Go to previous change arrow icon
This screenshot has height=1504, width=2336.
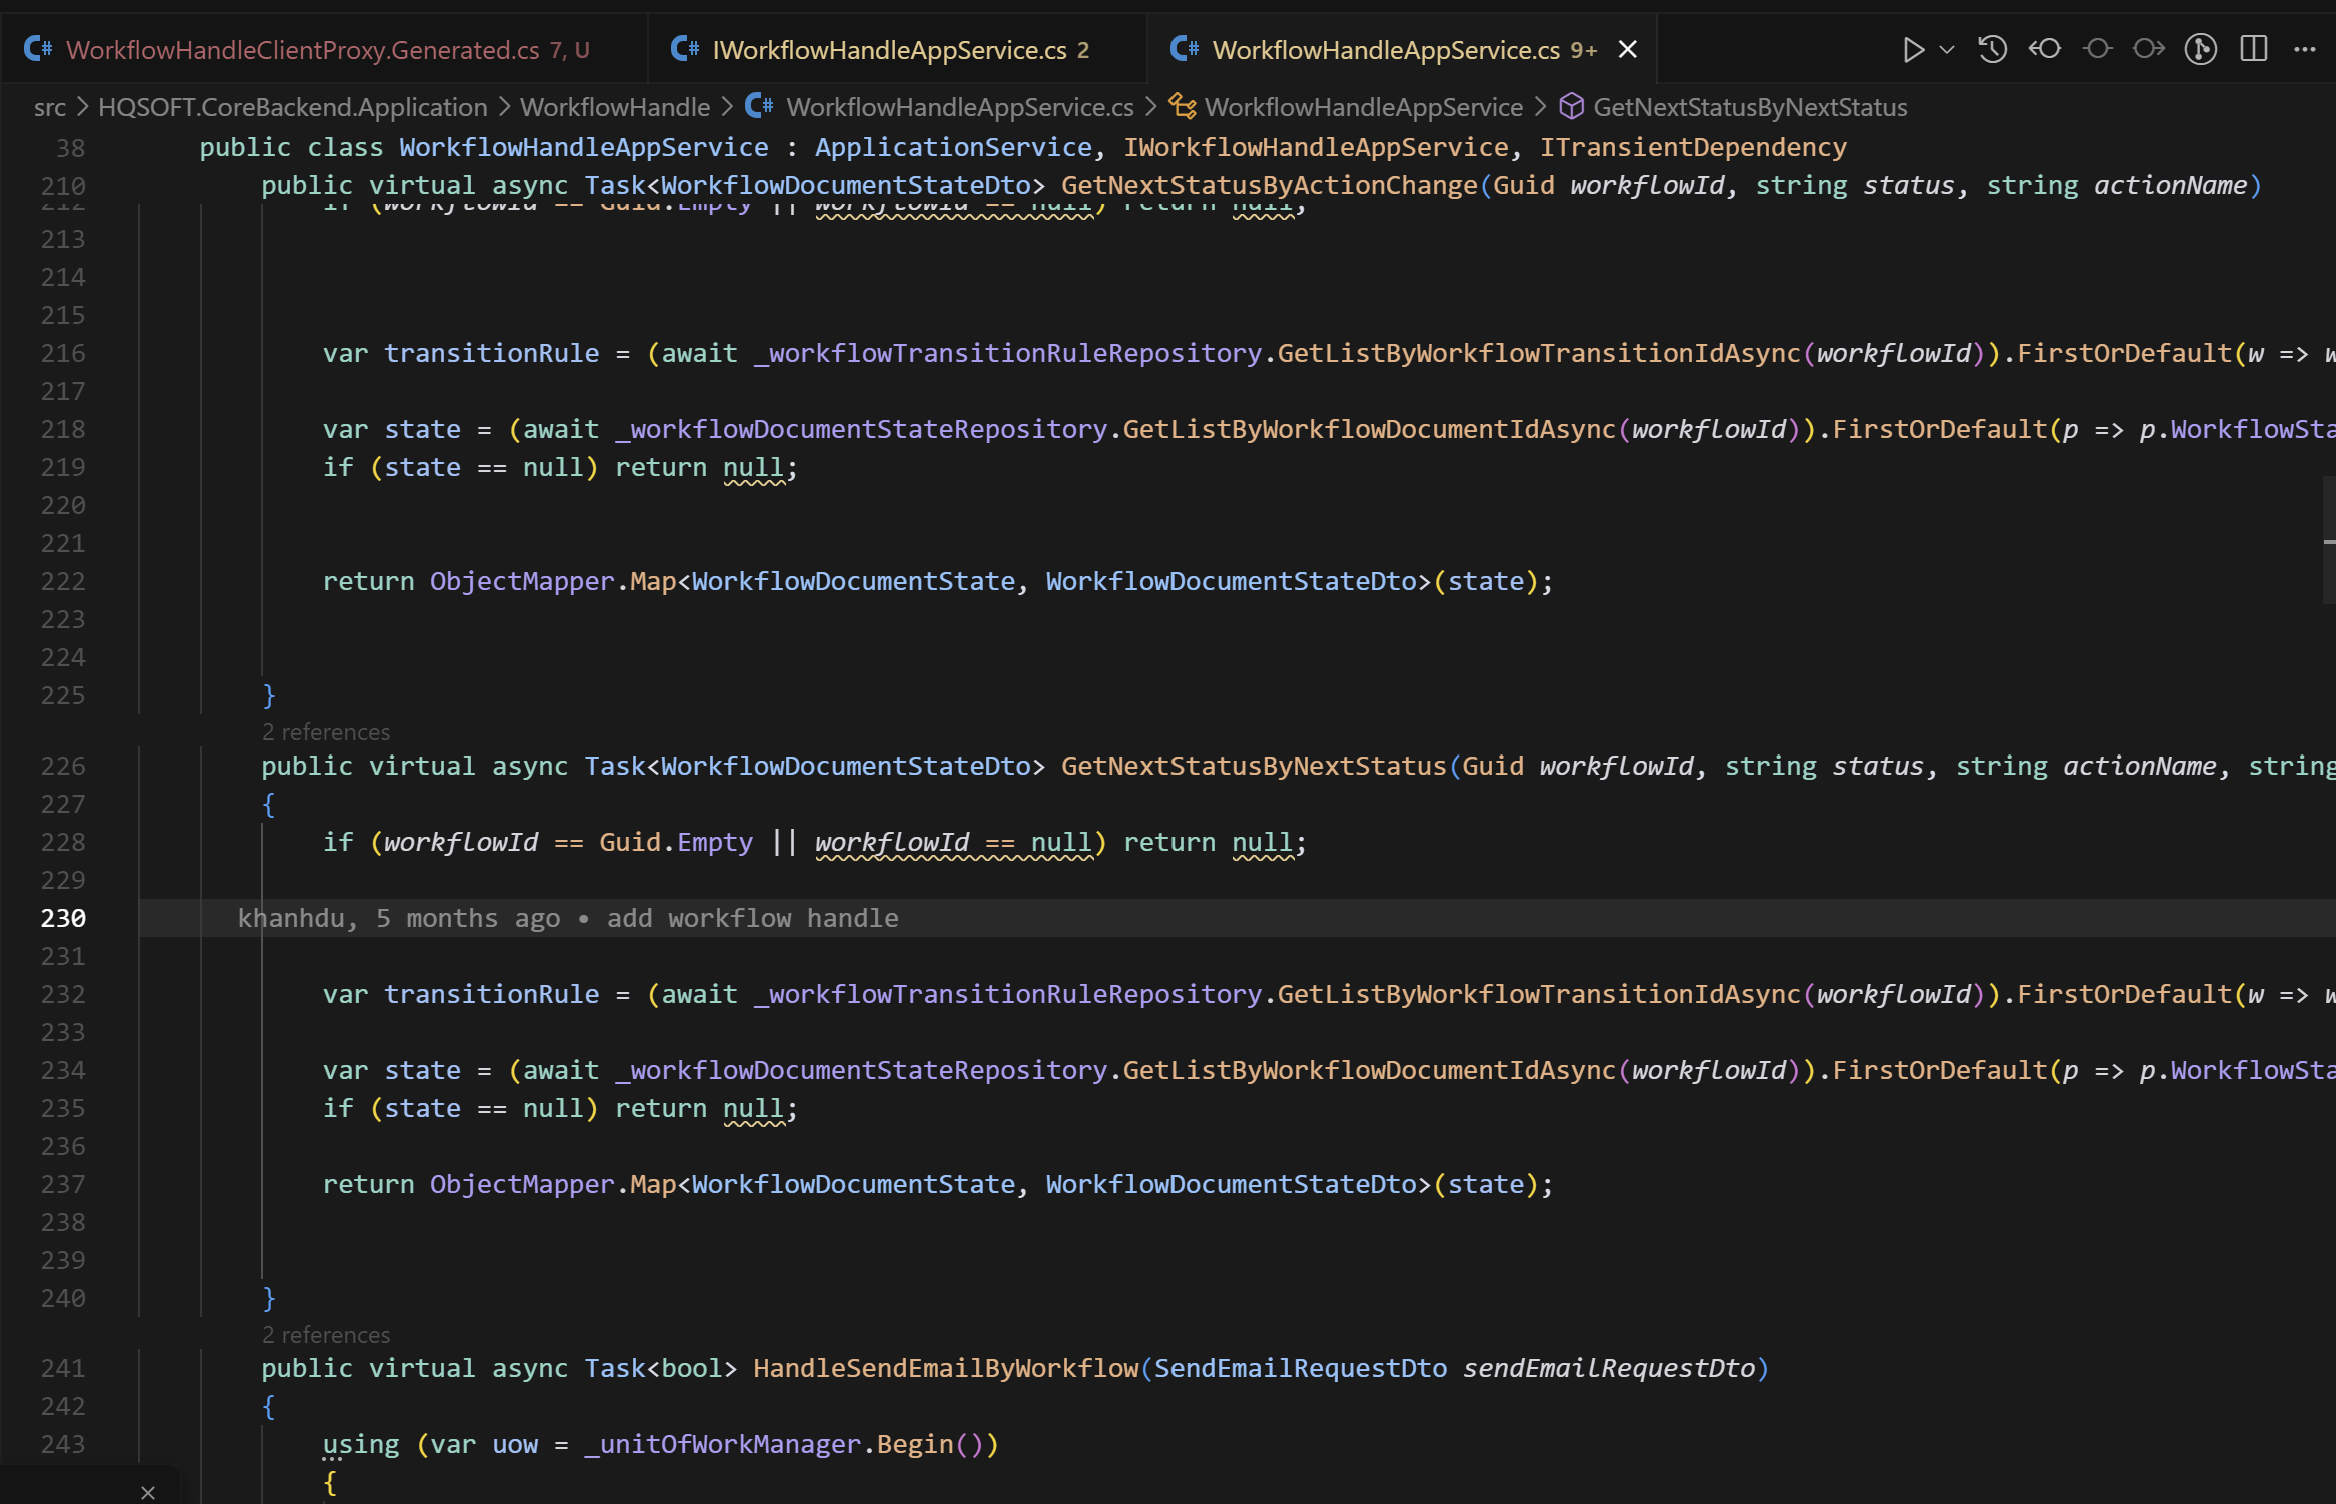point(2044,49)
